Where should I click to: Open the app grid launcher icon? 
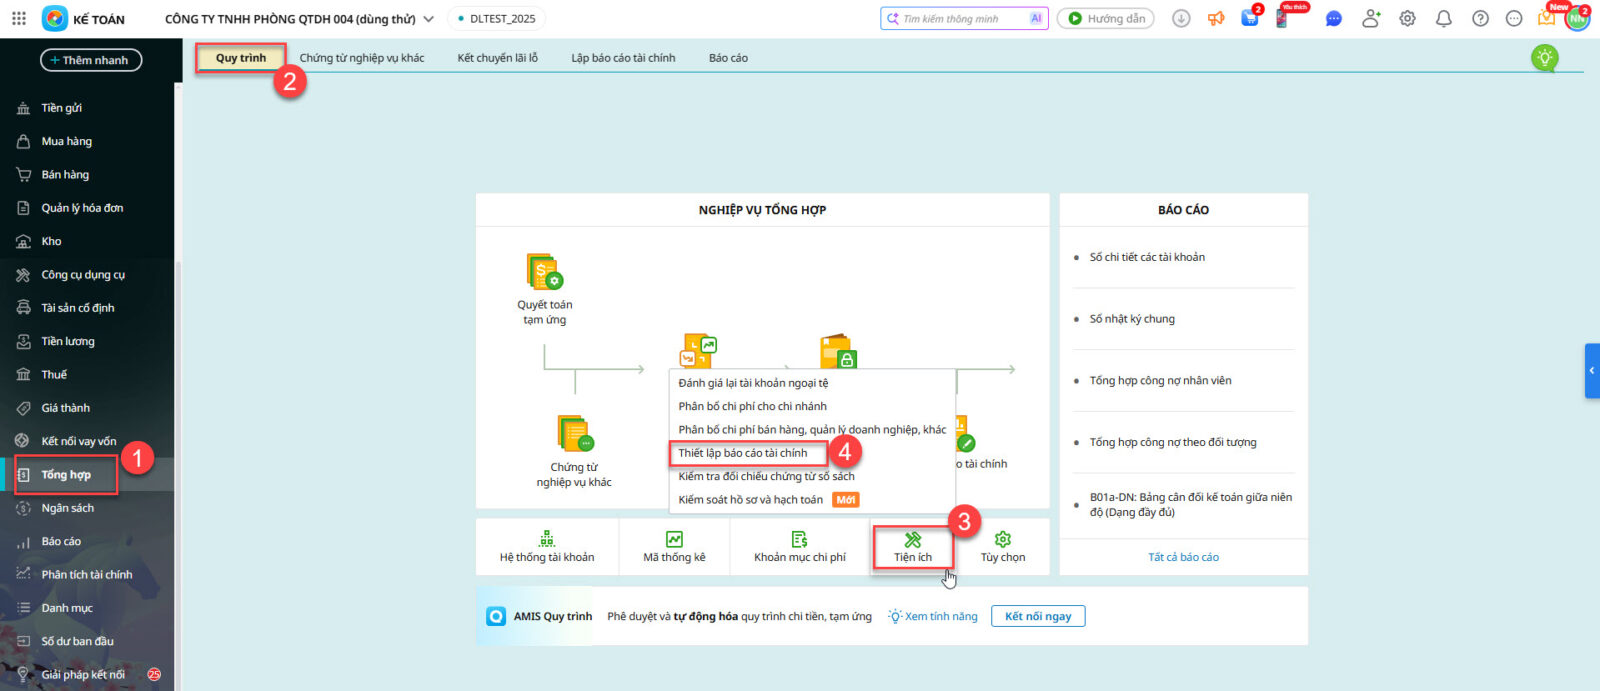pyautogui.click(x=19, y=18)
